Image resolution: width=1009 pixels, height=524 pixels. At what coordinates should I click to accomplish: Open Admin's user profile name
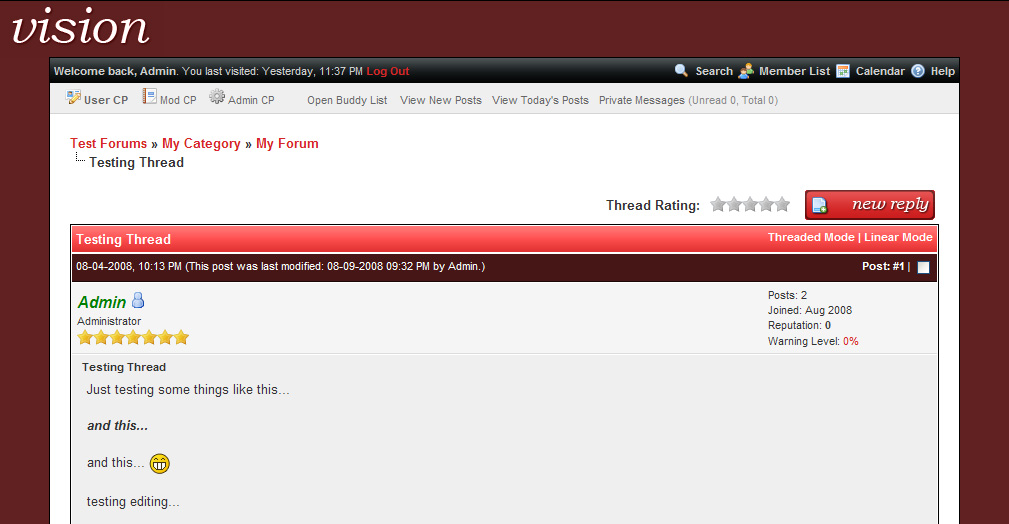click(102, 302)
